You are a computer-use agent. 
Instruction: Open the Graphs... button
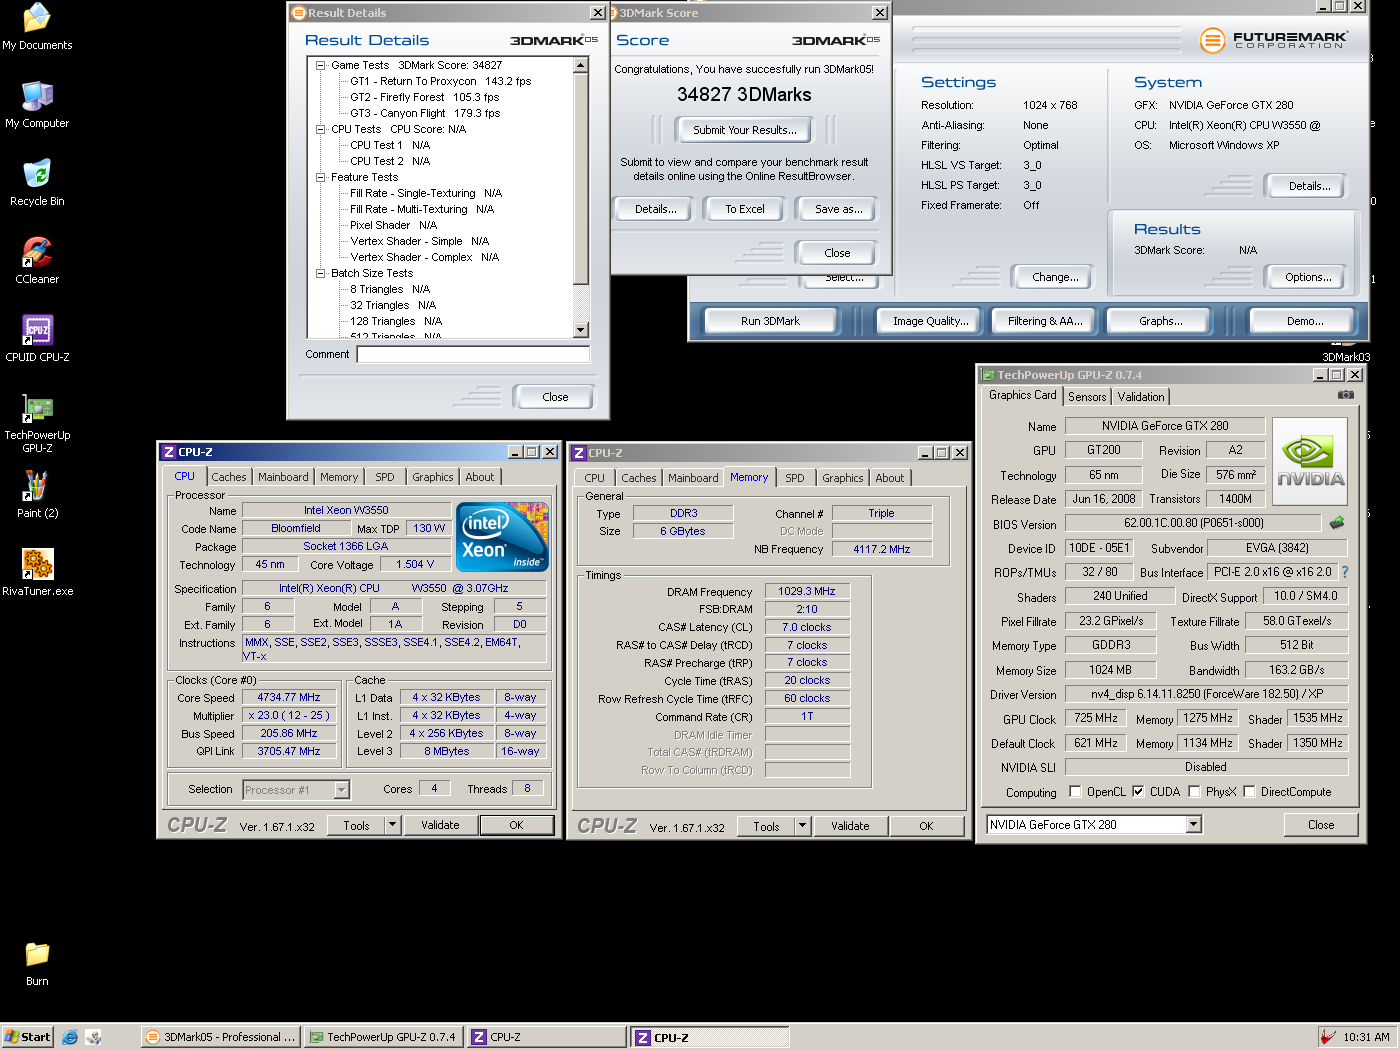click(1161, 321)
